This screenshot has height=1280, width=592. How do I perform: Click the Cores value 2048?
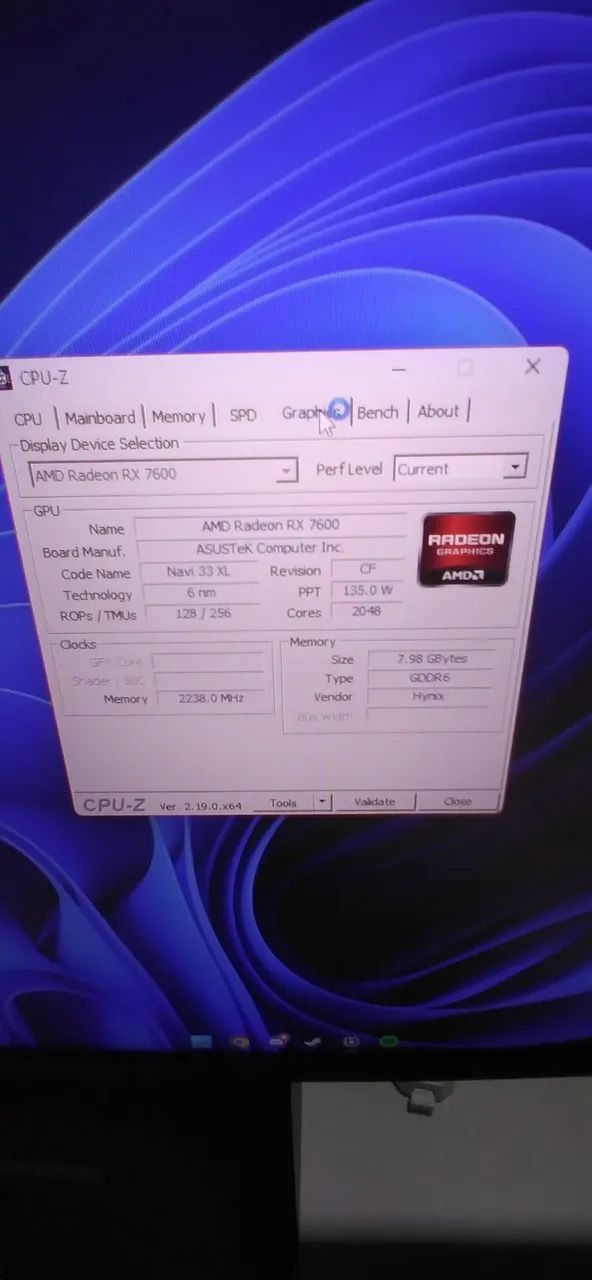(x=367, y=611)
